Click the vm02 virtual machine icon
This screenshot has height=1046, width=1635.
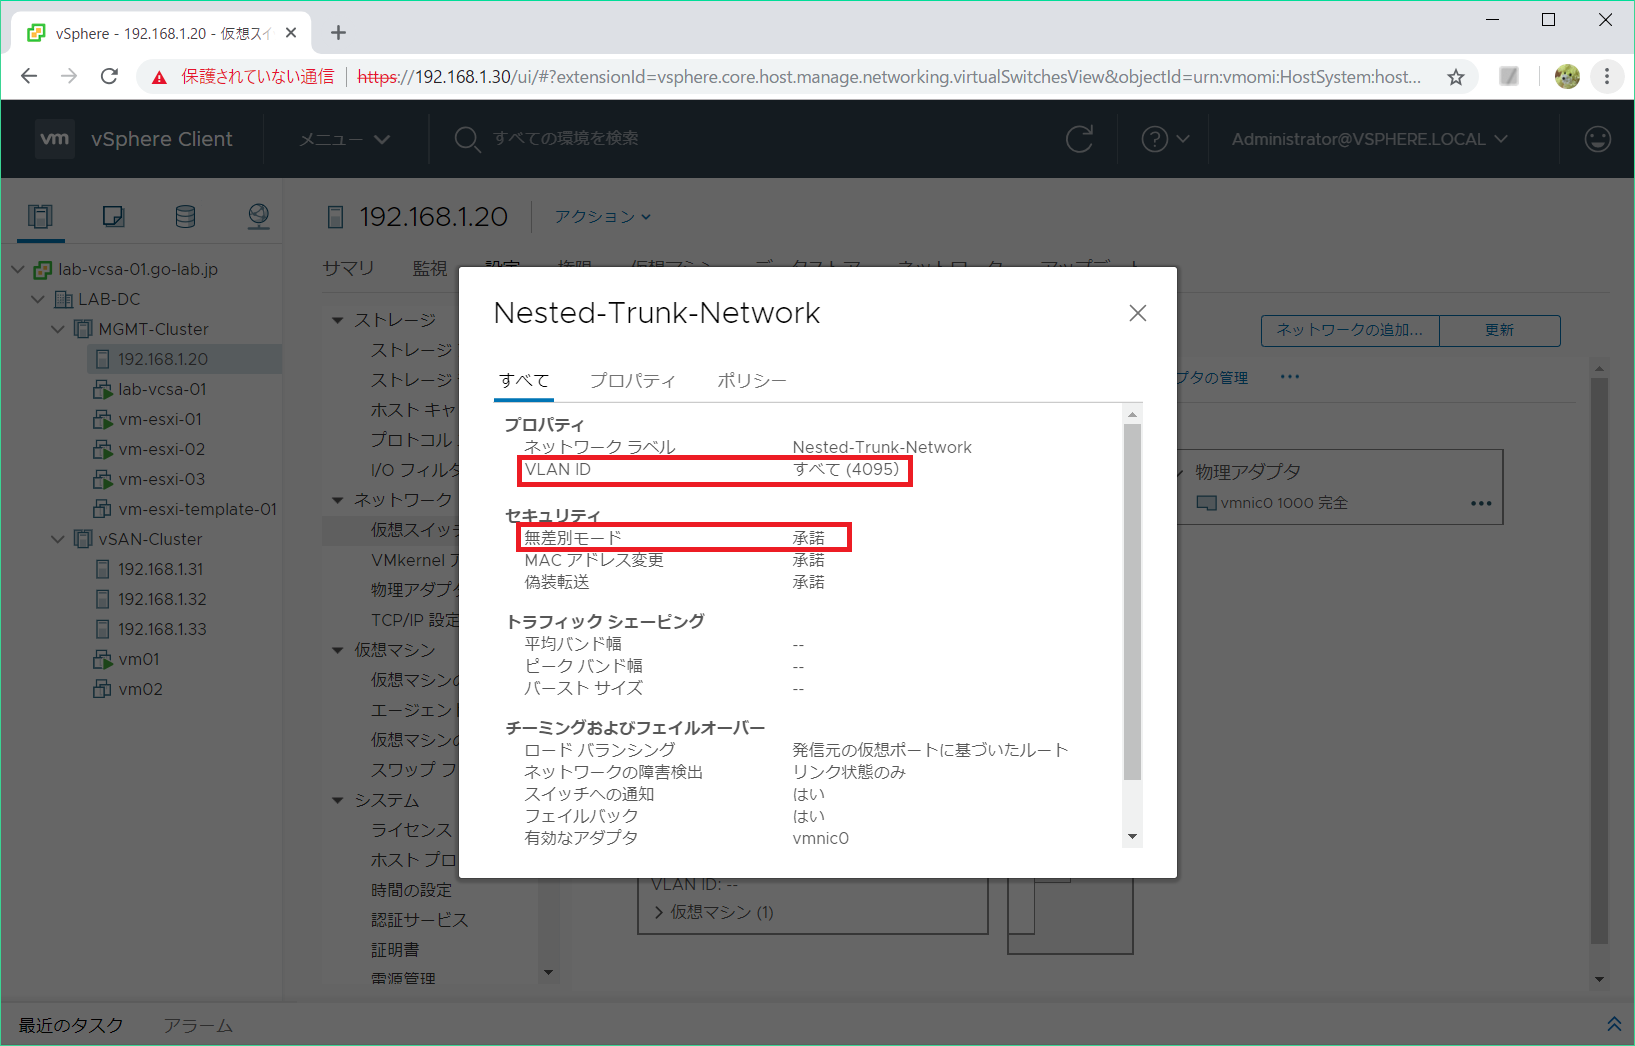point(101,689)
